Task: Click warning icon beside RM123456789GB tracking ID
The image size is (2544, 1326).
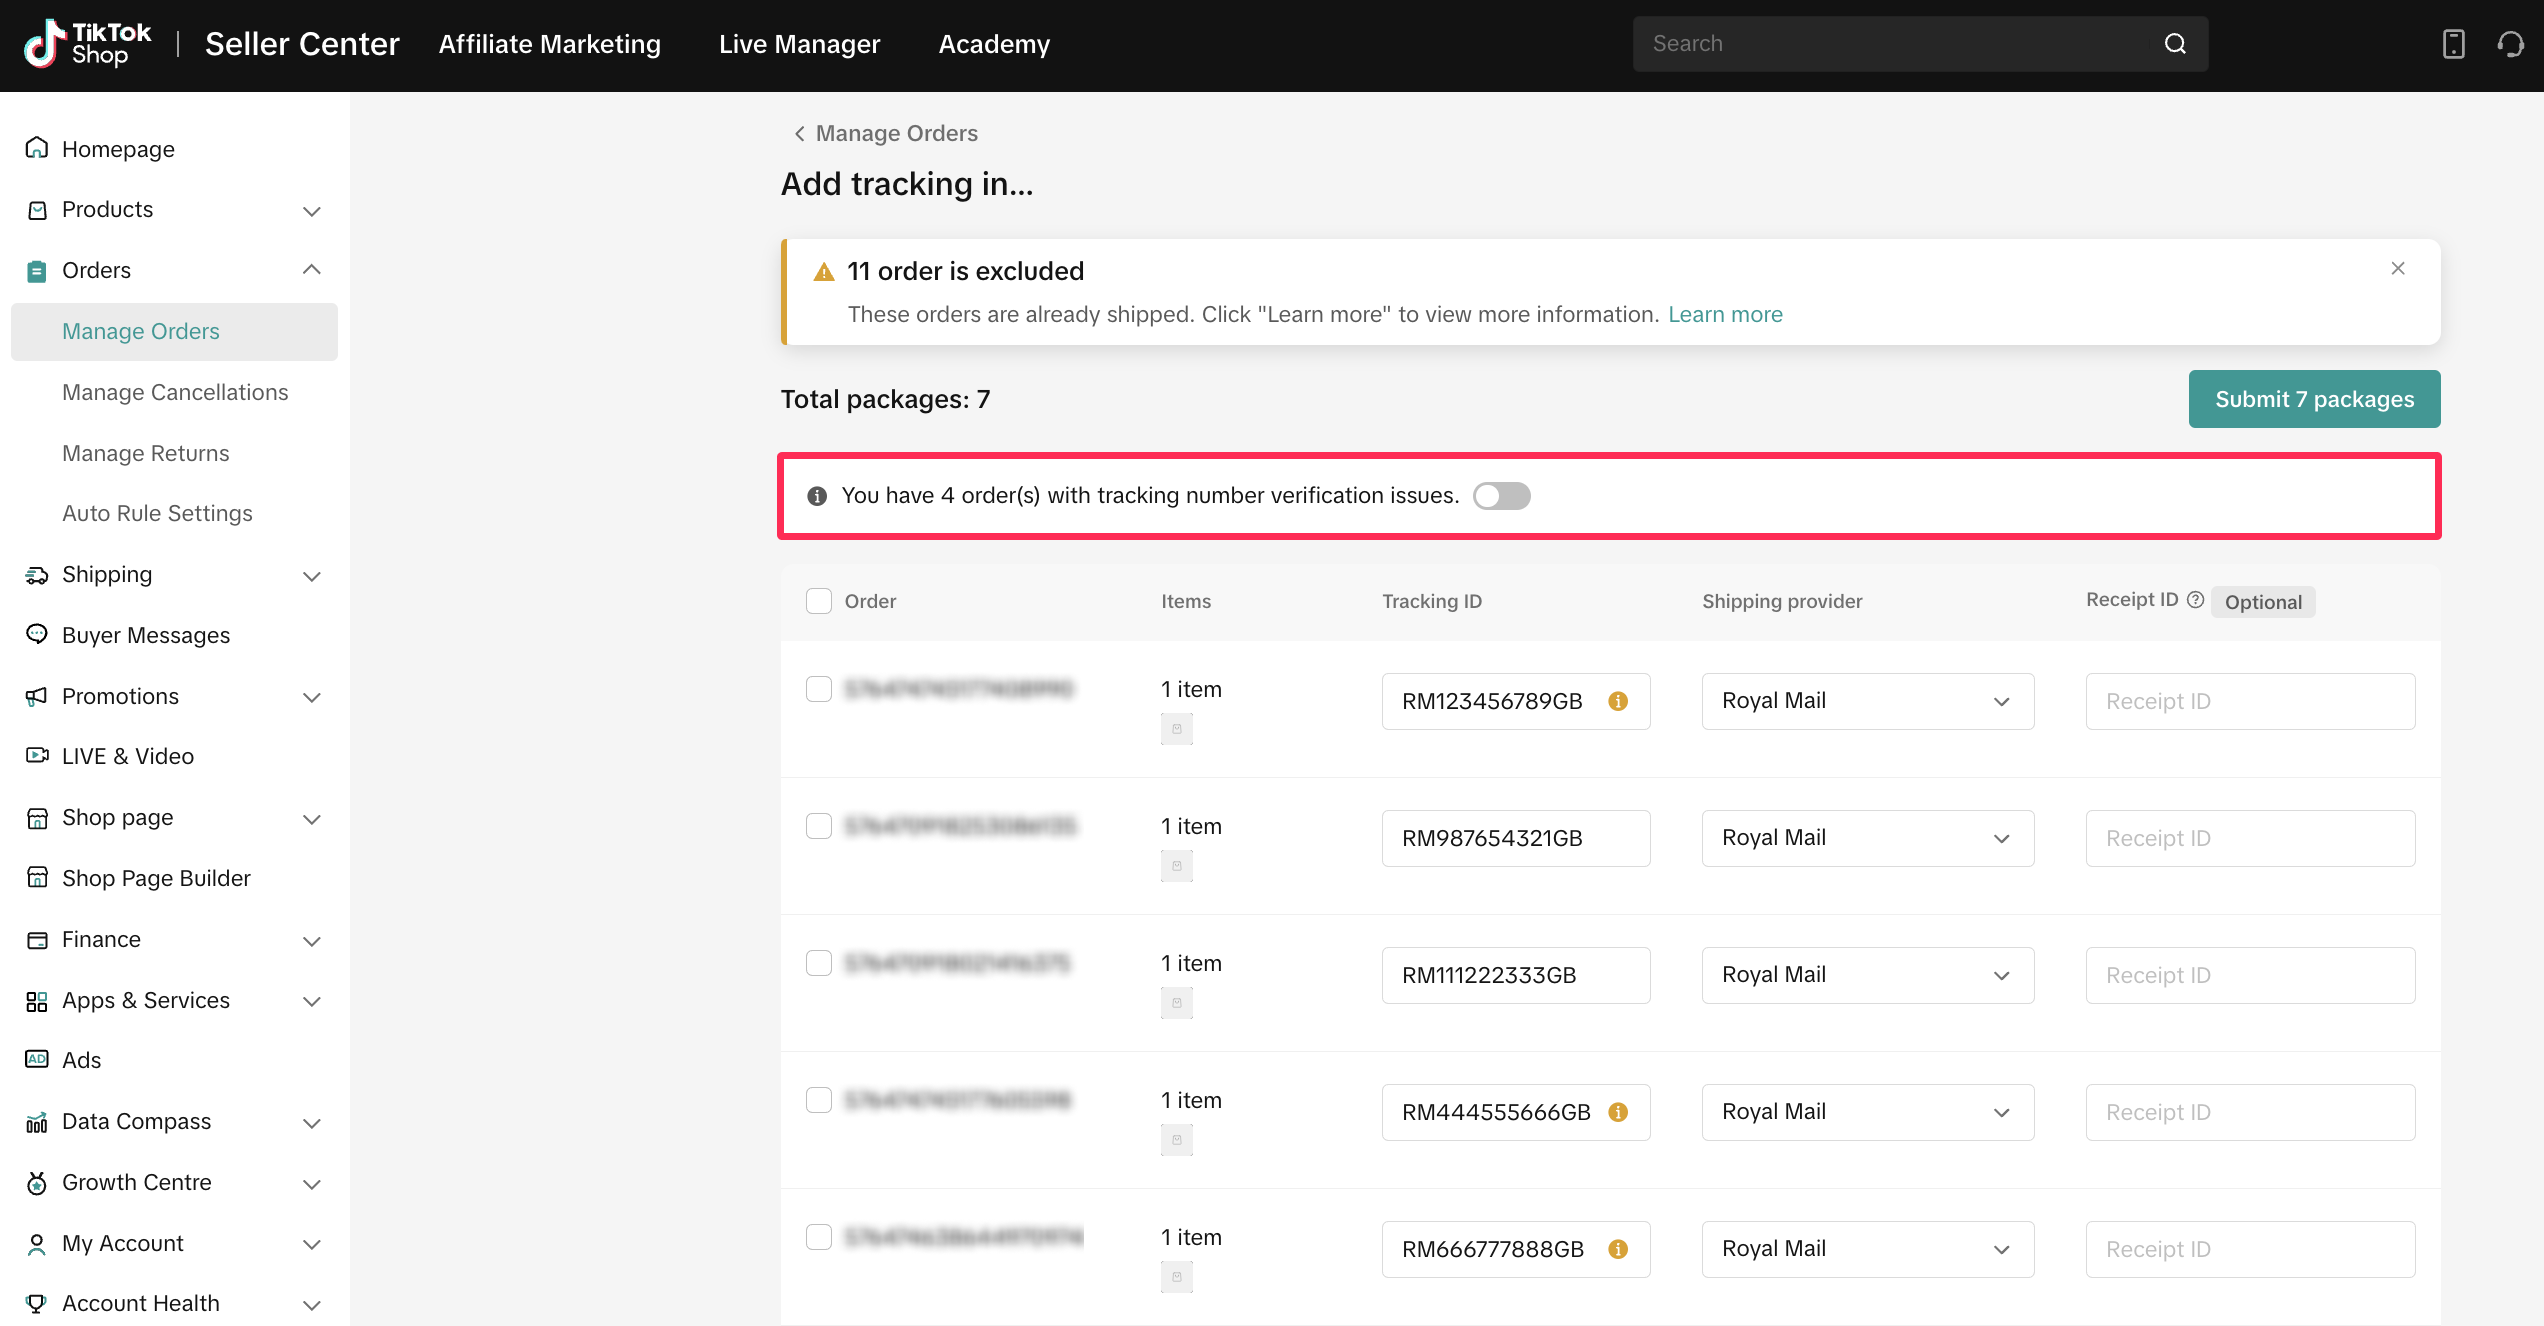Action: pyautogui.click(x=1618, y=701)
